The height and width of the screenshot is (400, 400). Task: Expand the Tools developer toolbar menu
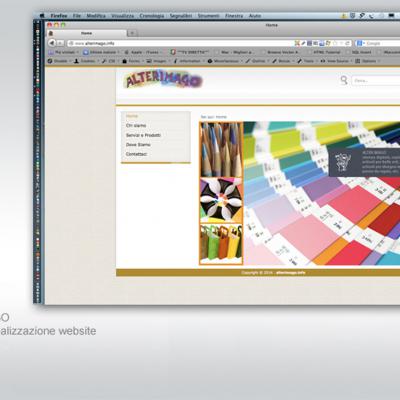click(x=307, y=61)
